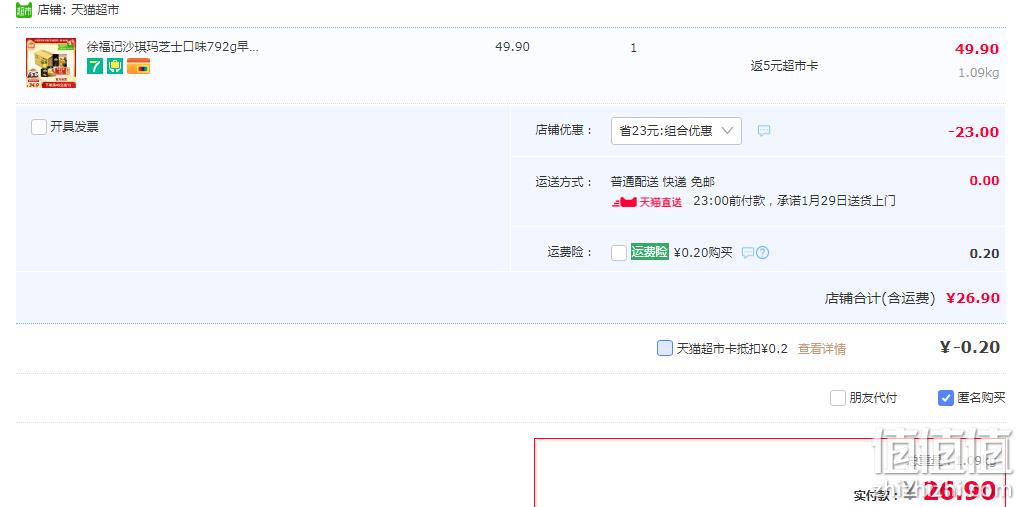Click the 返5元超市卡 promotion text
The width and height of the screenshot is (1022, 507).
coord(785,66)
